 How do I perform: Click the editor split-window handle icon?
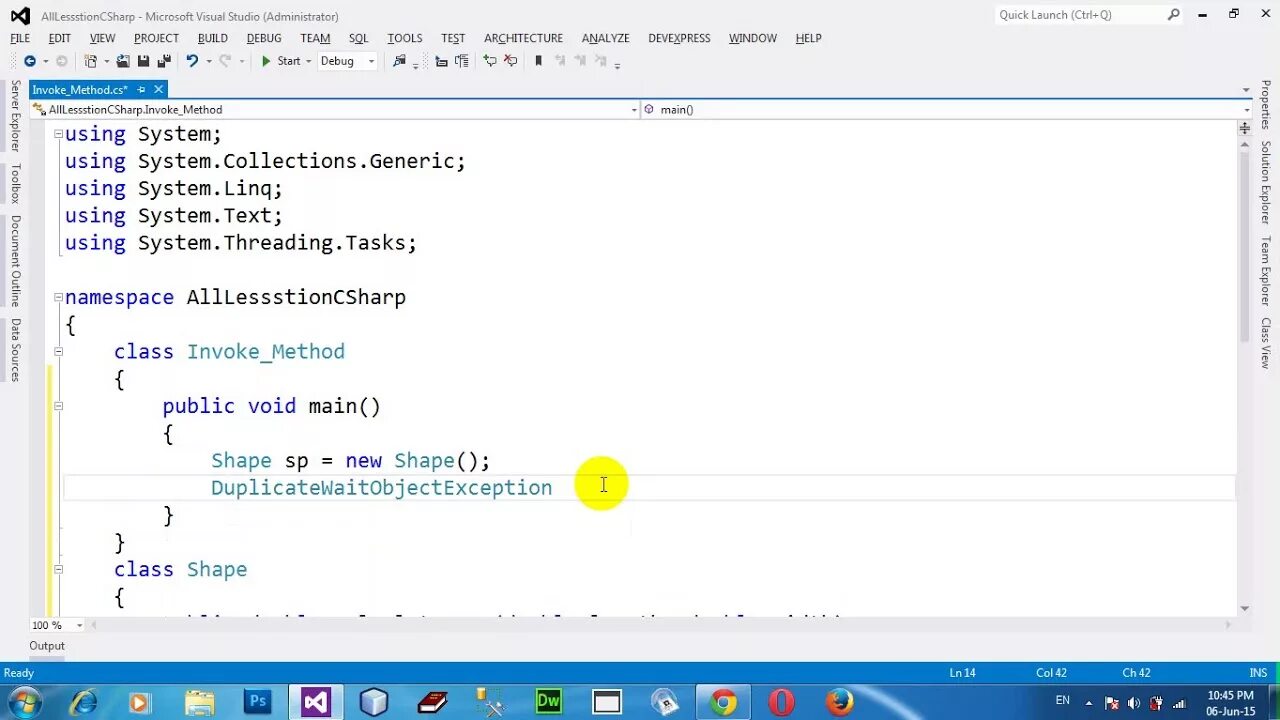click(x=1245, y=128)
